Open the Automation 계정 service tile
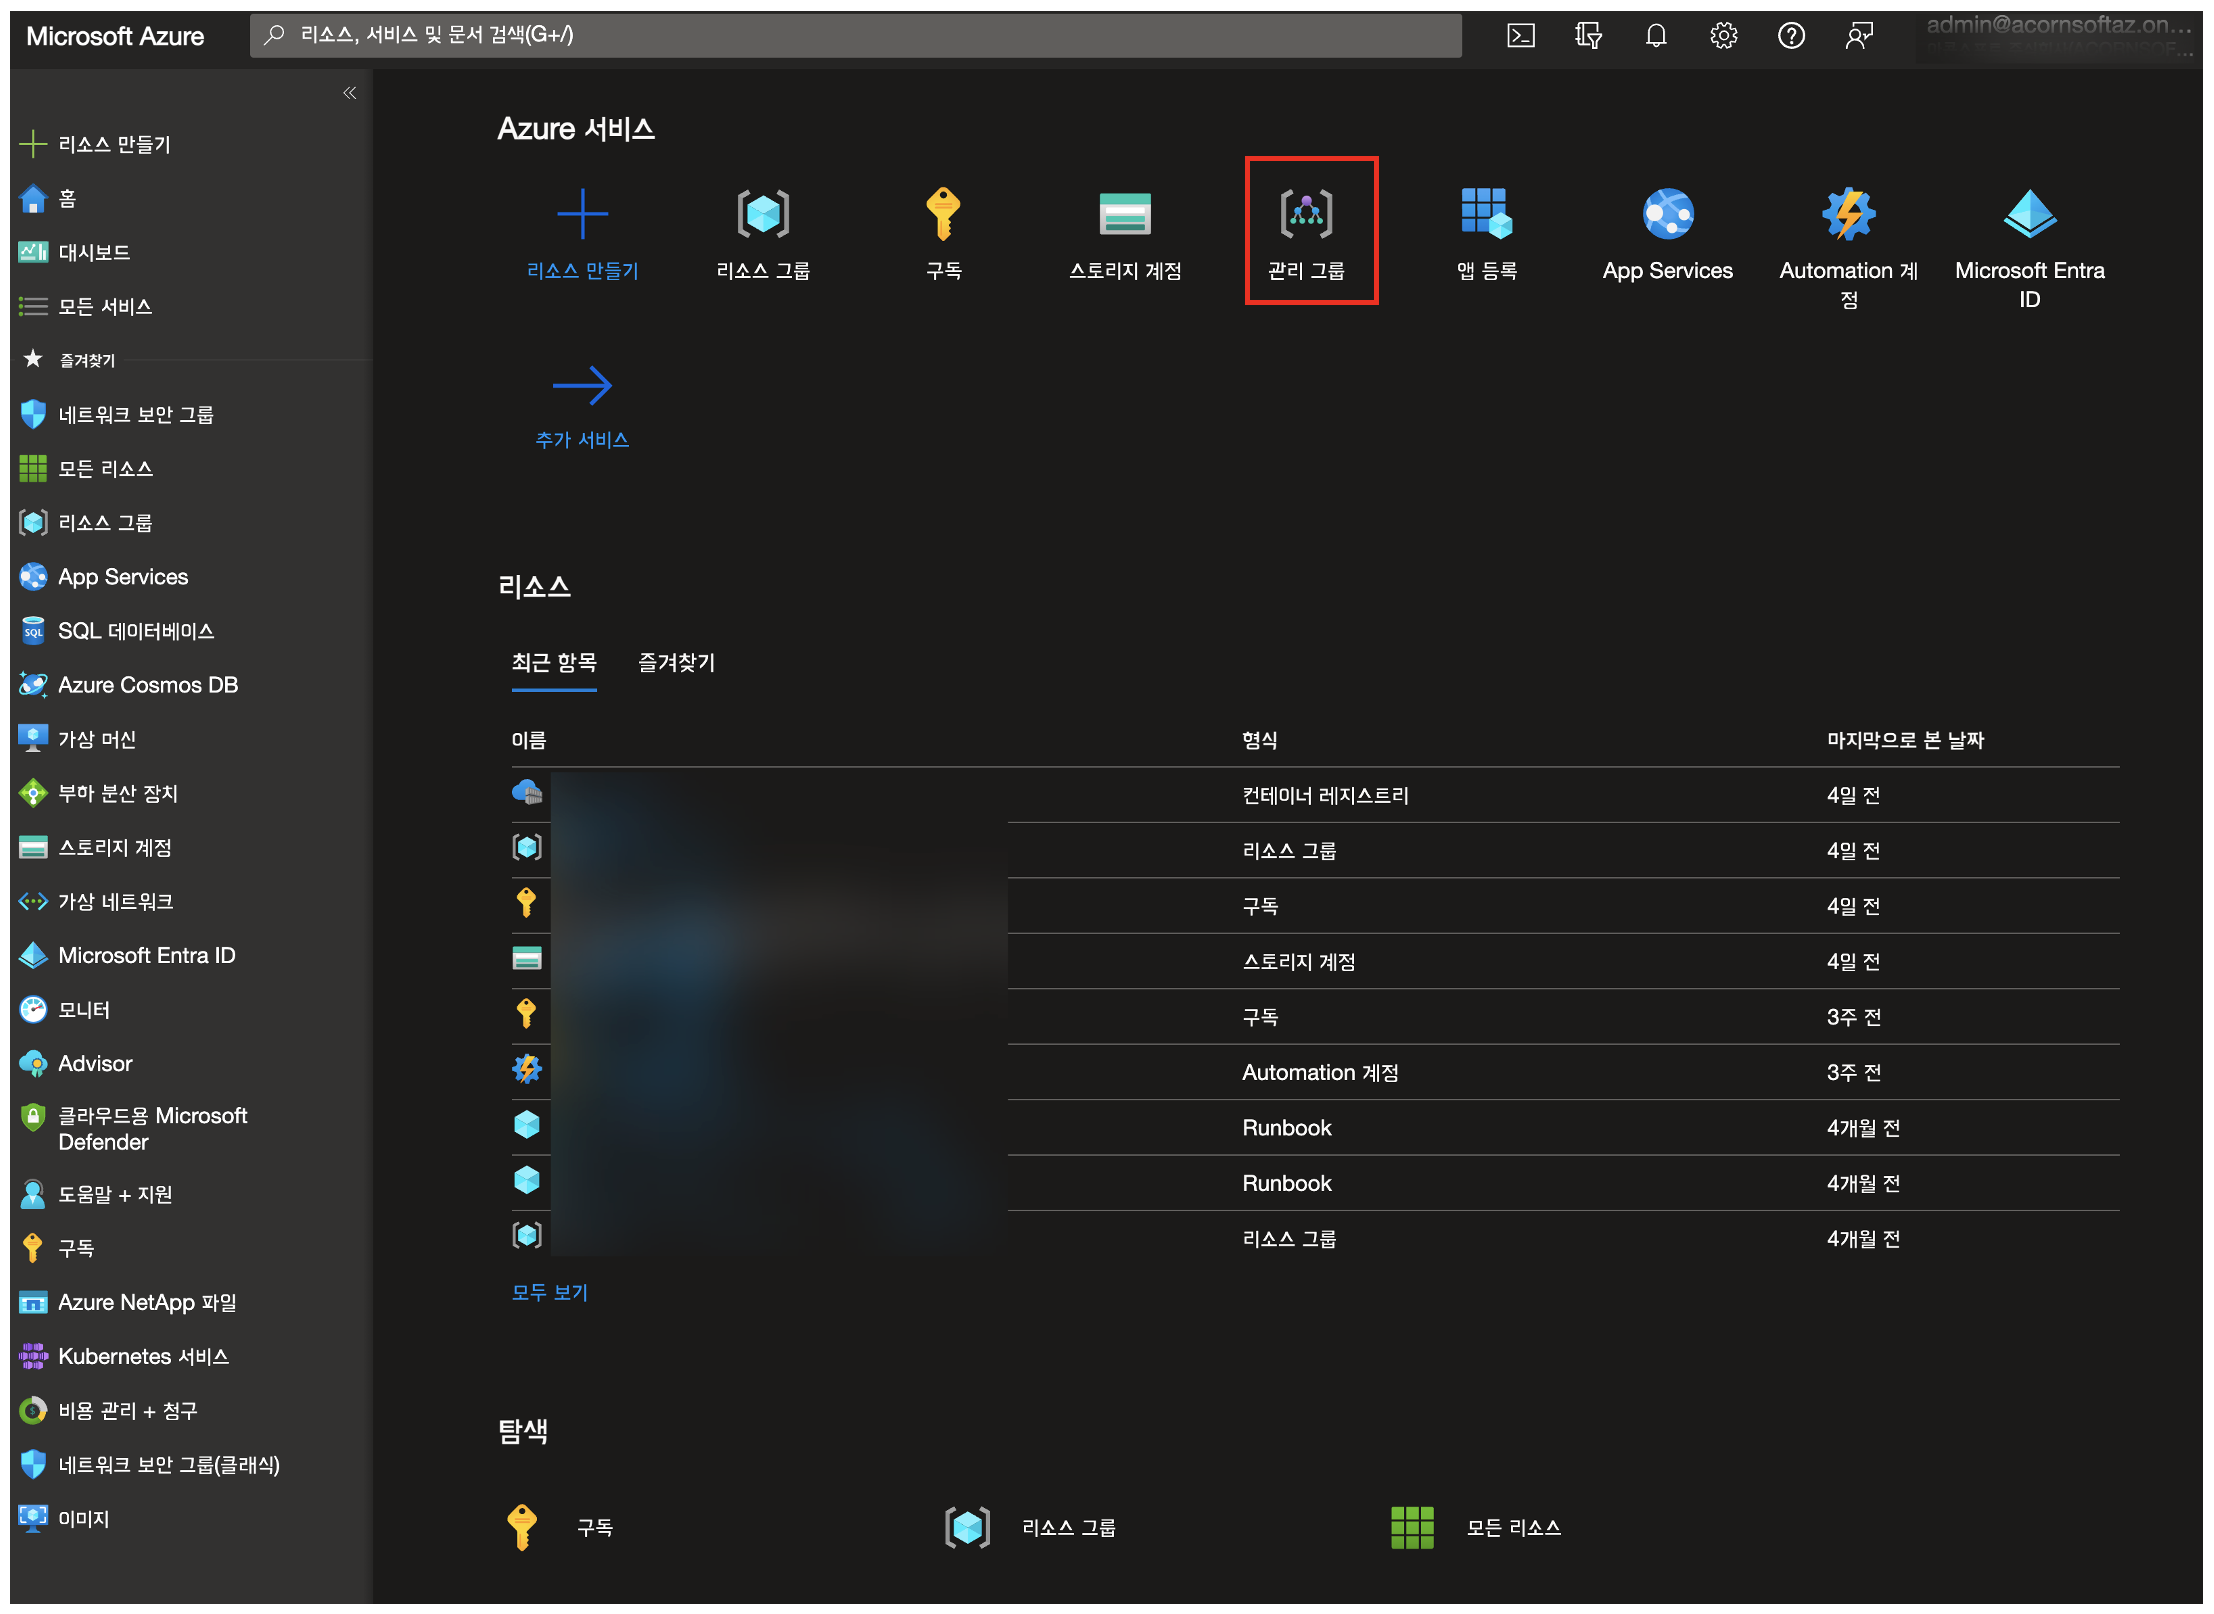 [x=1849, y=248]
